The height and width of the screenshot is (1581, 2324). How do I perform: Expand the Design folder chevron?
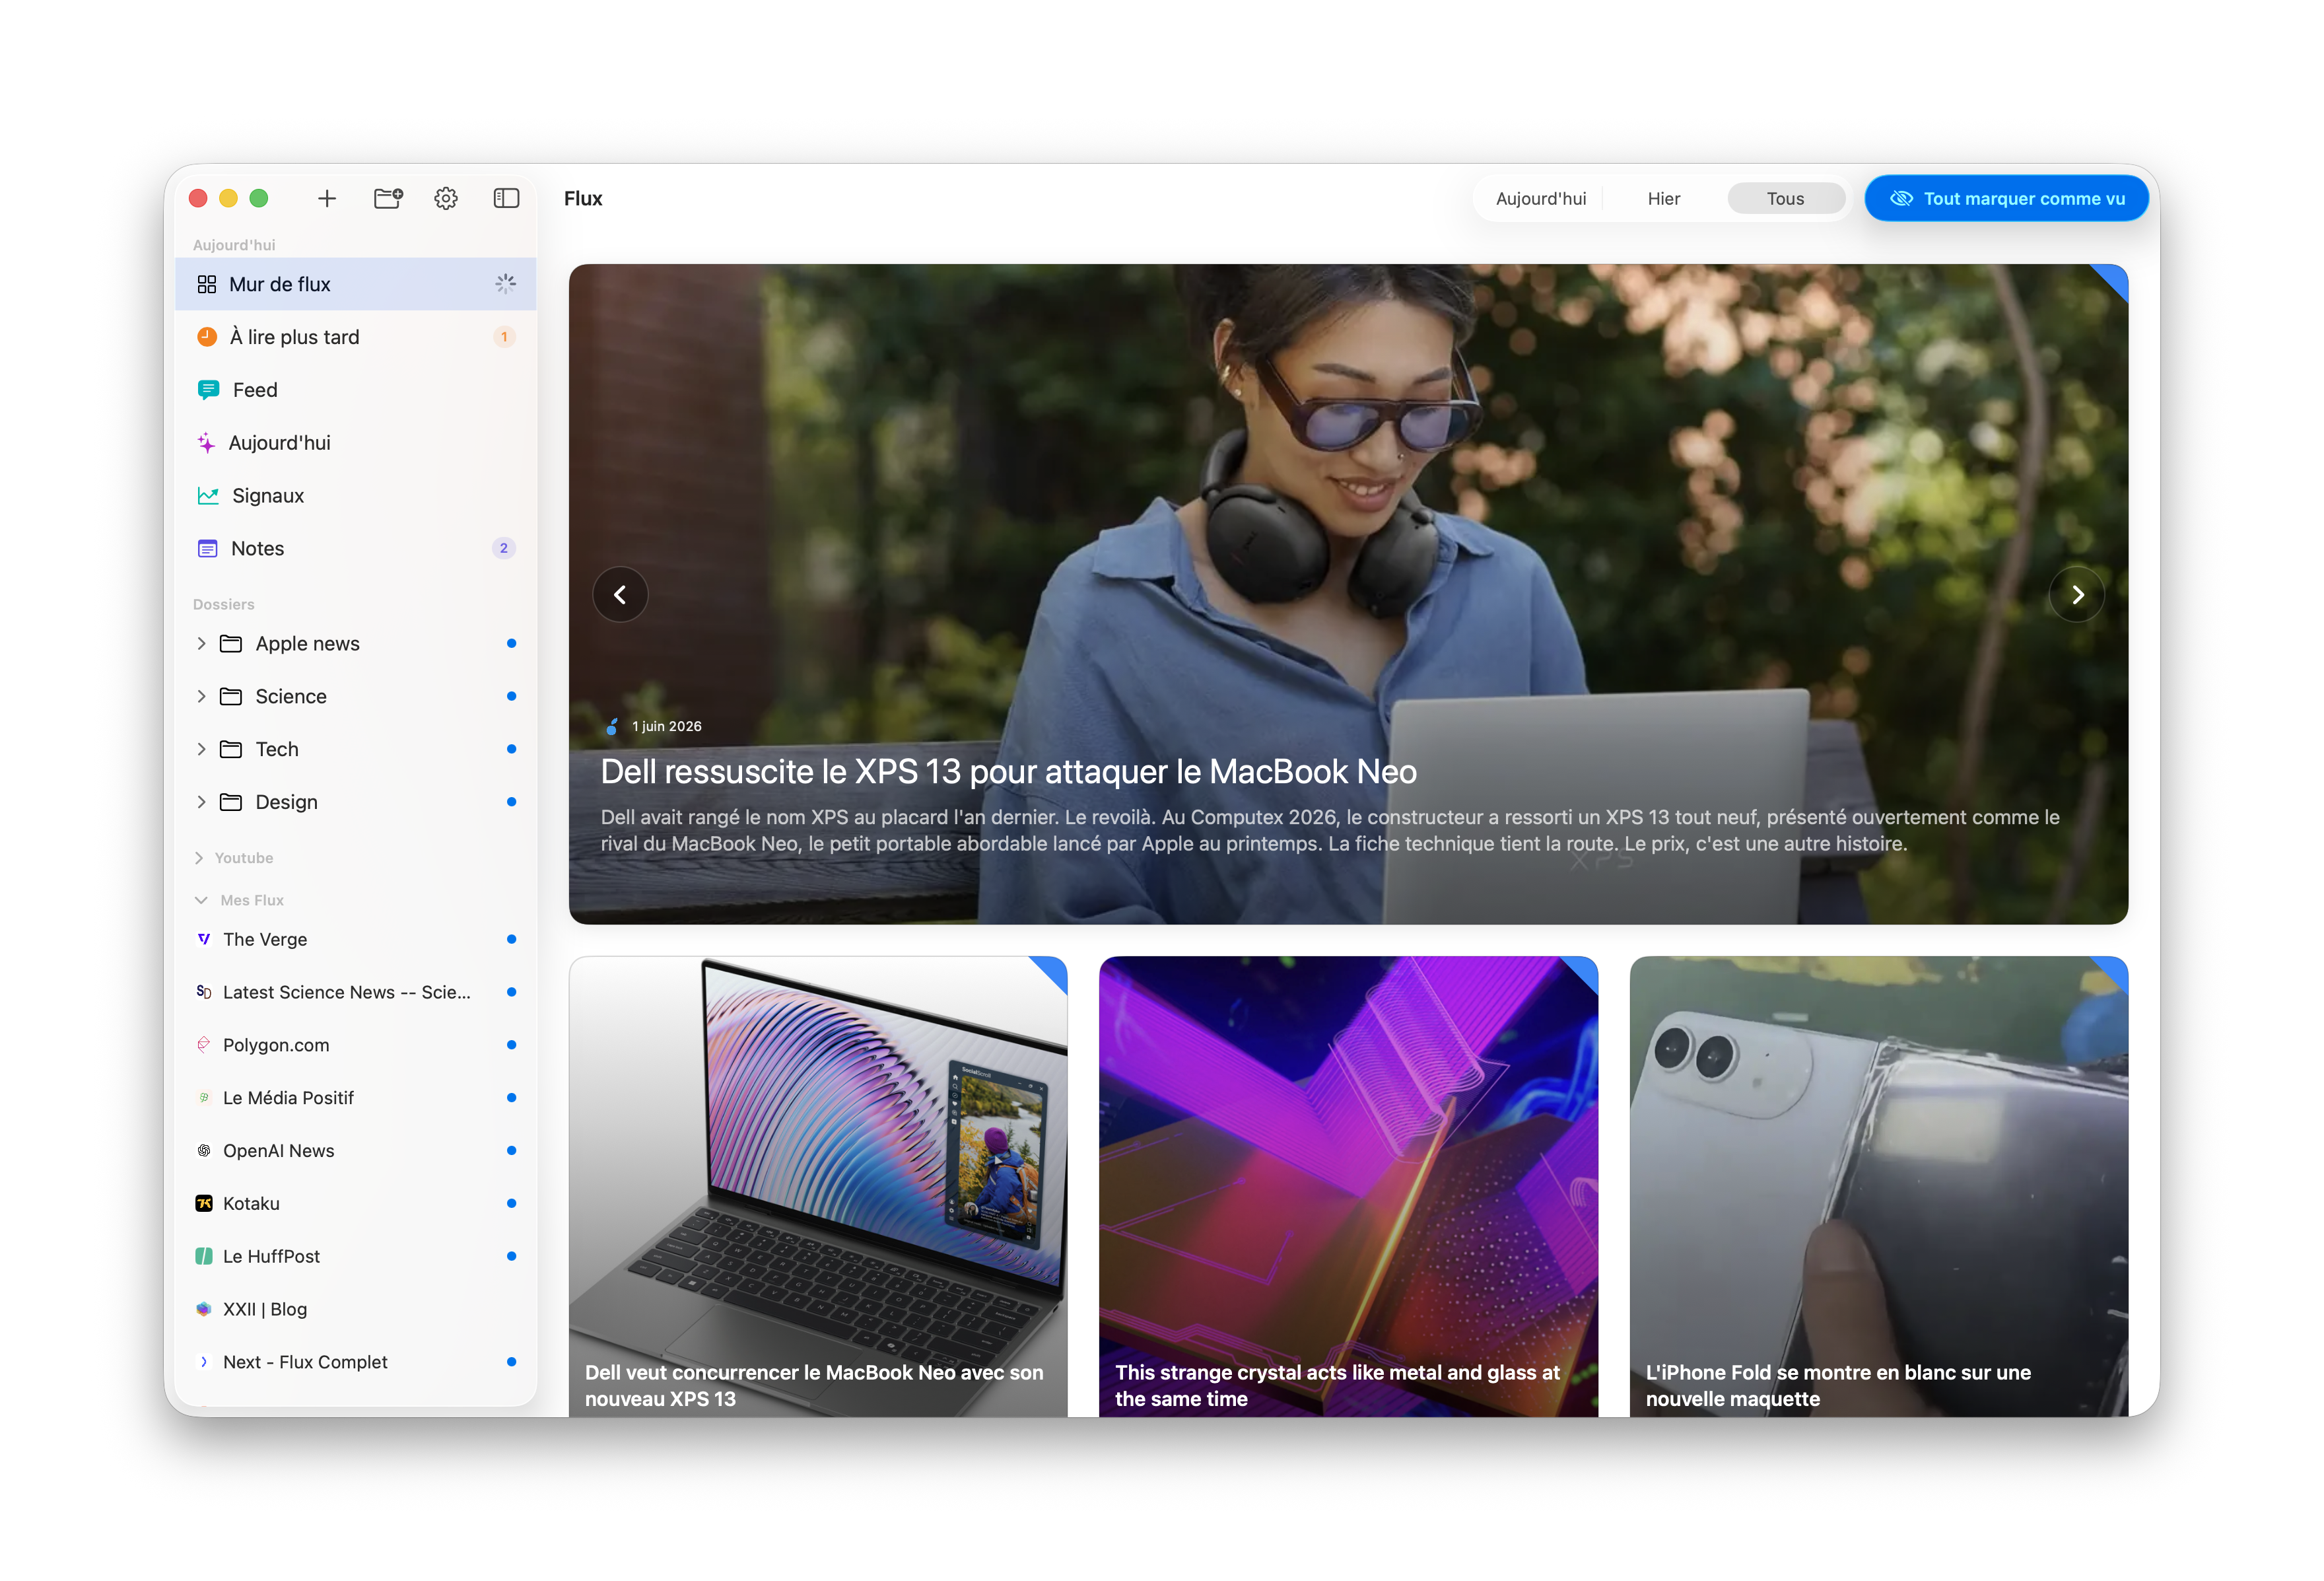(201, 803)
